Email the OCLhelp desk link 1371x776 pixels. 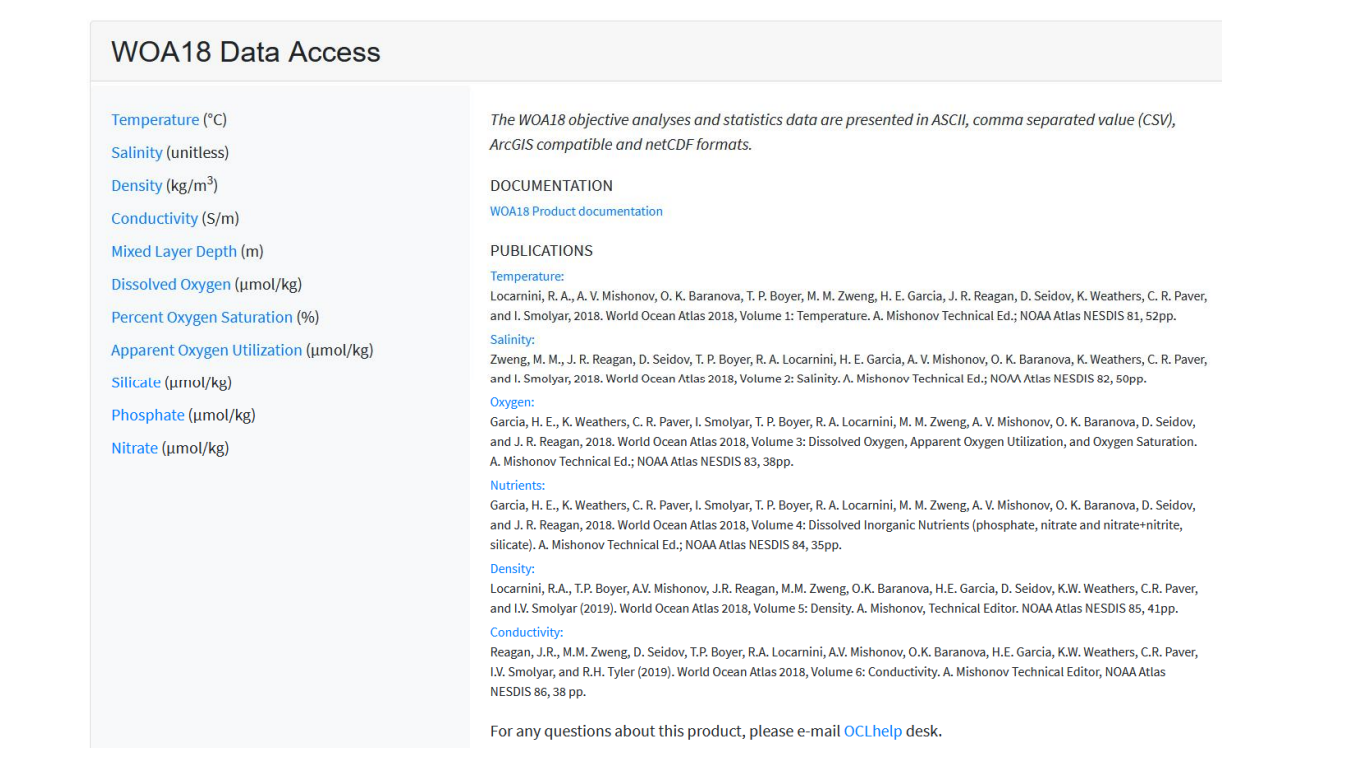coord(873,732)
